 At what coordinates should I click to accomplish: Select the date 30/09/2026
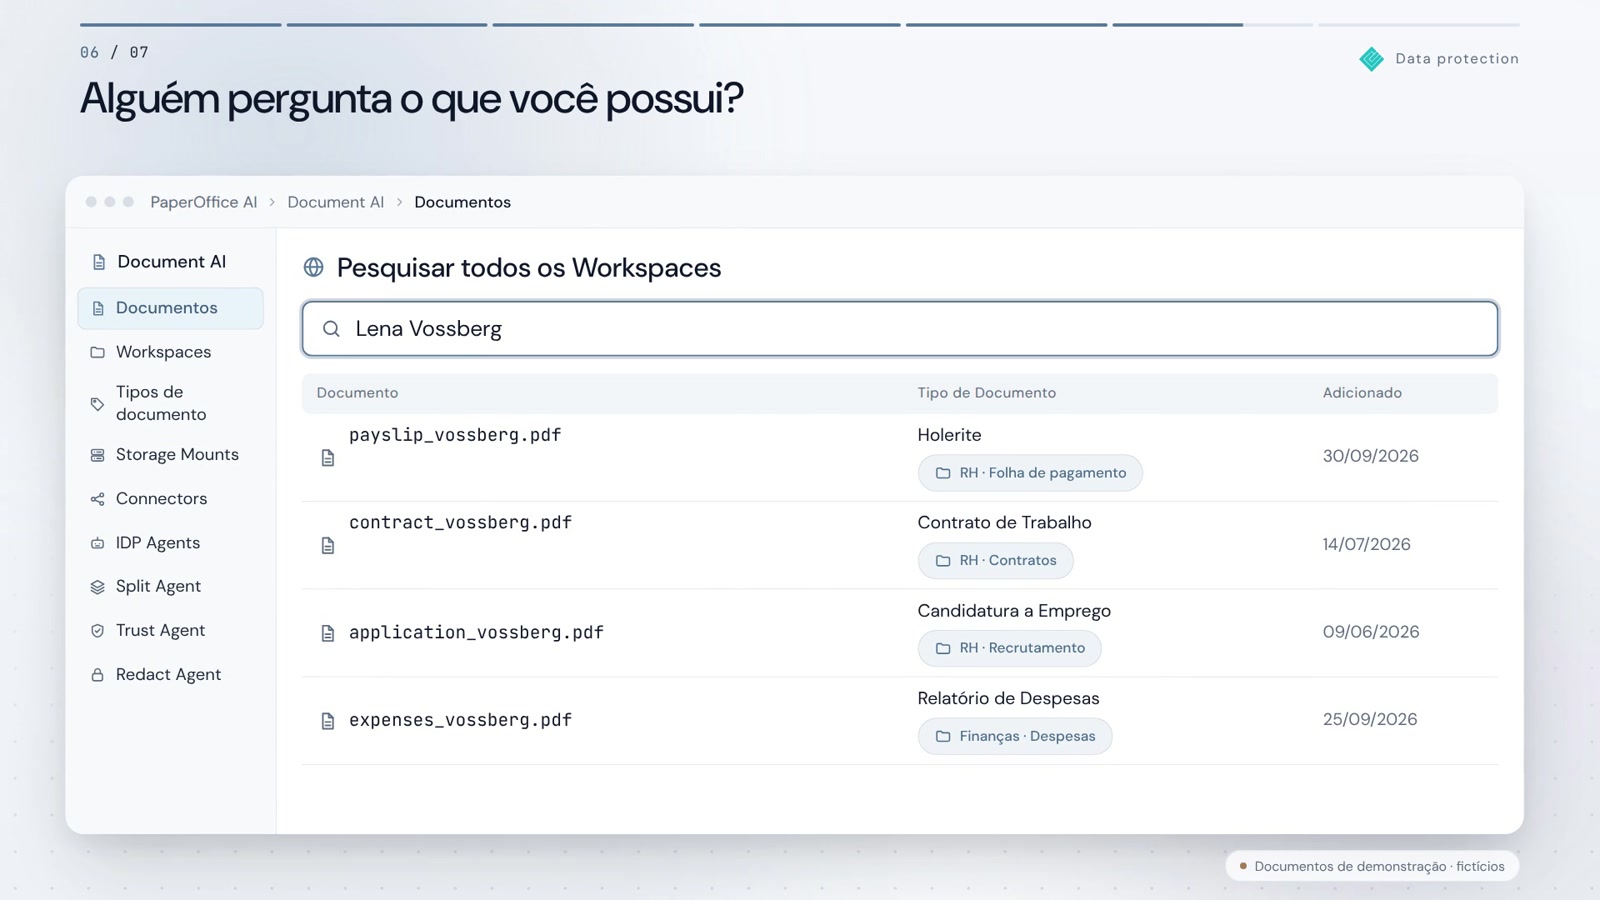point(1370,456)
